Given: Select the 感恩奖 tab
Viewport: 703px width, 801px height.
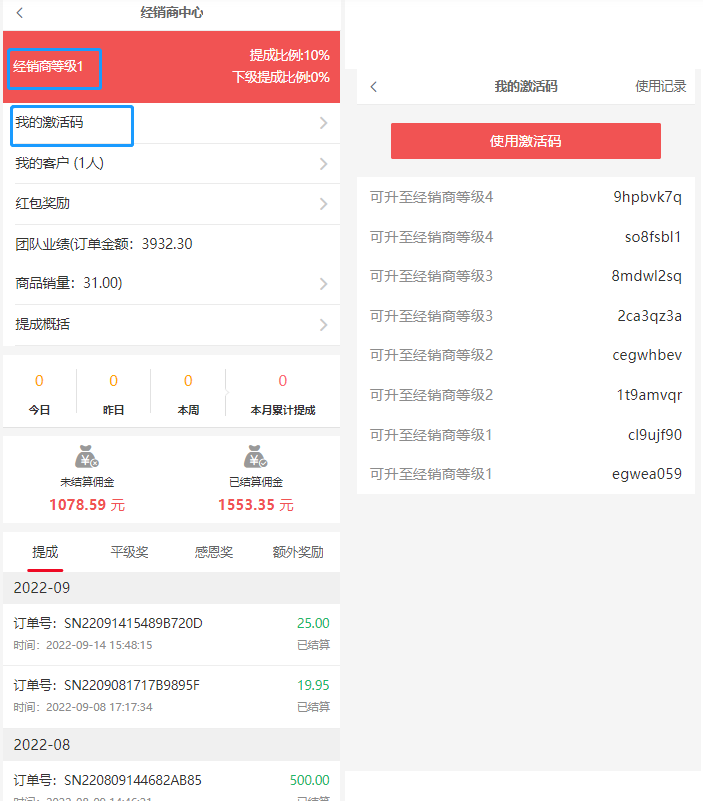Looking at the screenshot, I should (213, 552).
